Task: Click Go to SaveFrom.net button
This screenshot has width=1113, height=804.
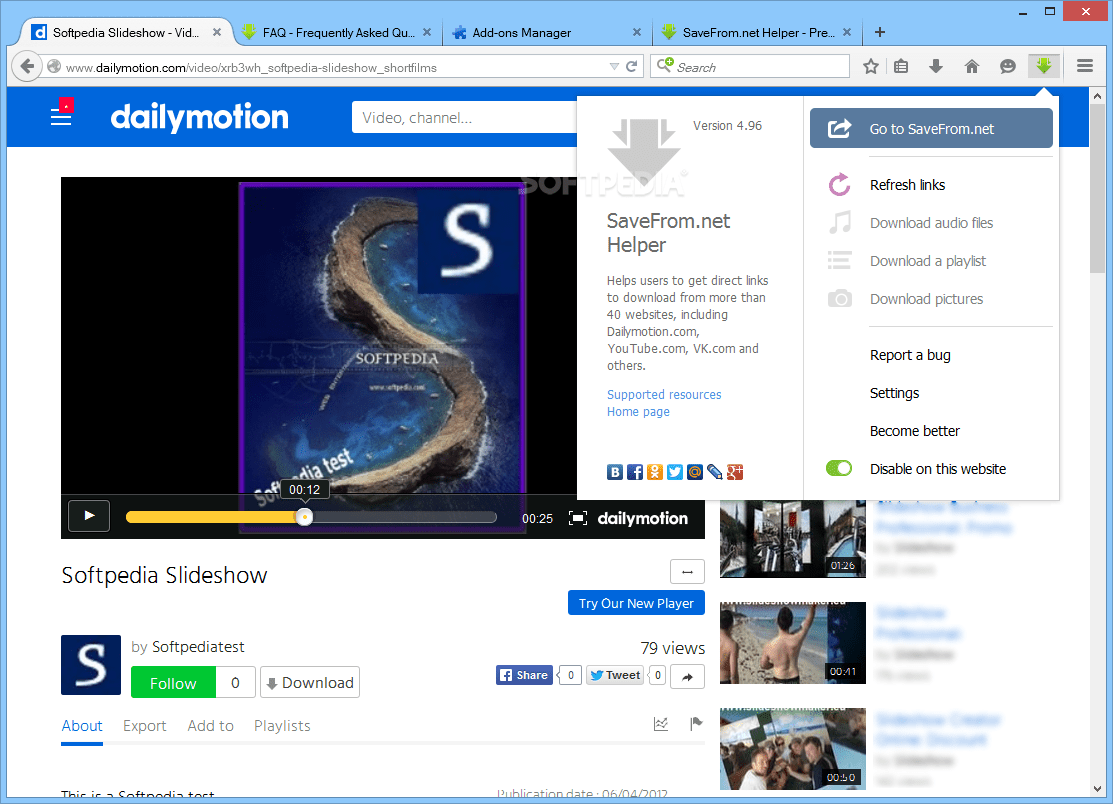Action: point(931,128)
